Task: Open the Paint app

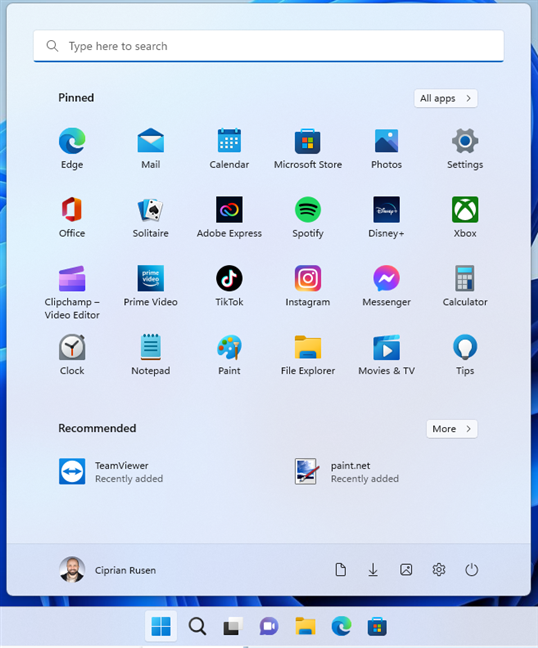Action: coord(229,355)
